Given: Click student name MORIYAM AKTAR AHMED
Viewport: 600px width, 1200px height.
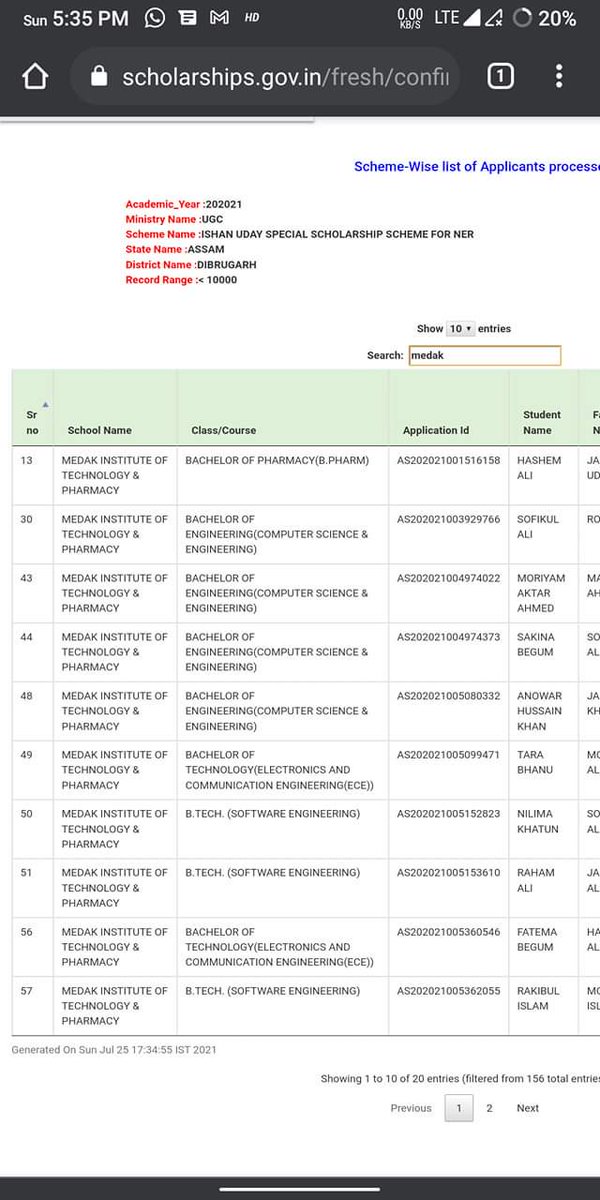Looking at the screenshot, I should pos(541,593).
